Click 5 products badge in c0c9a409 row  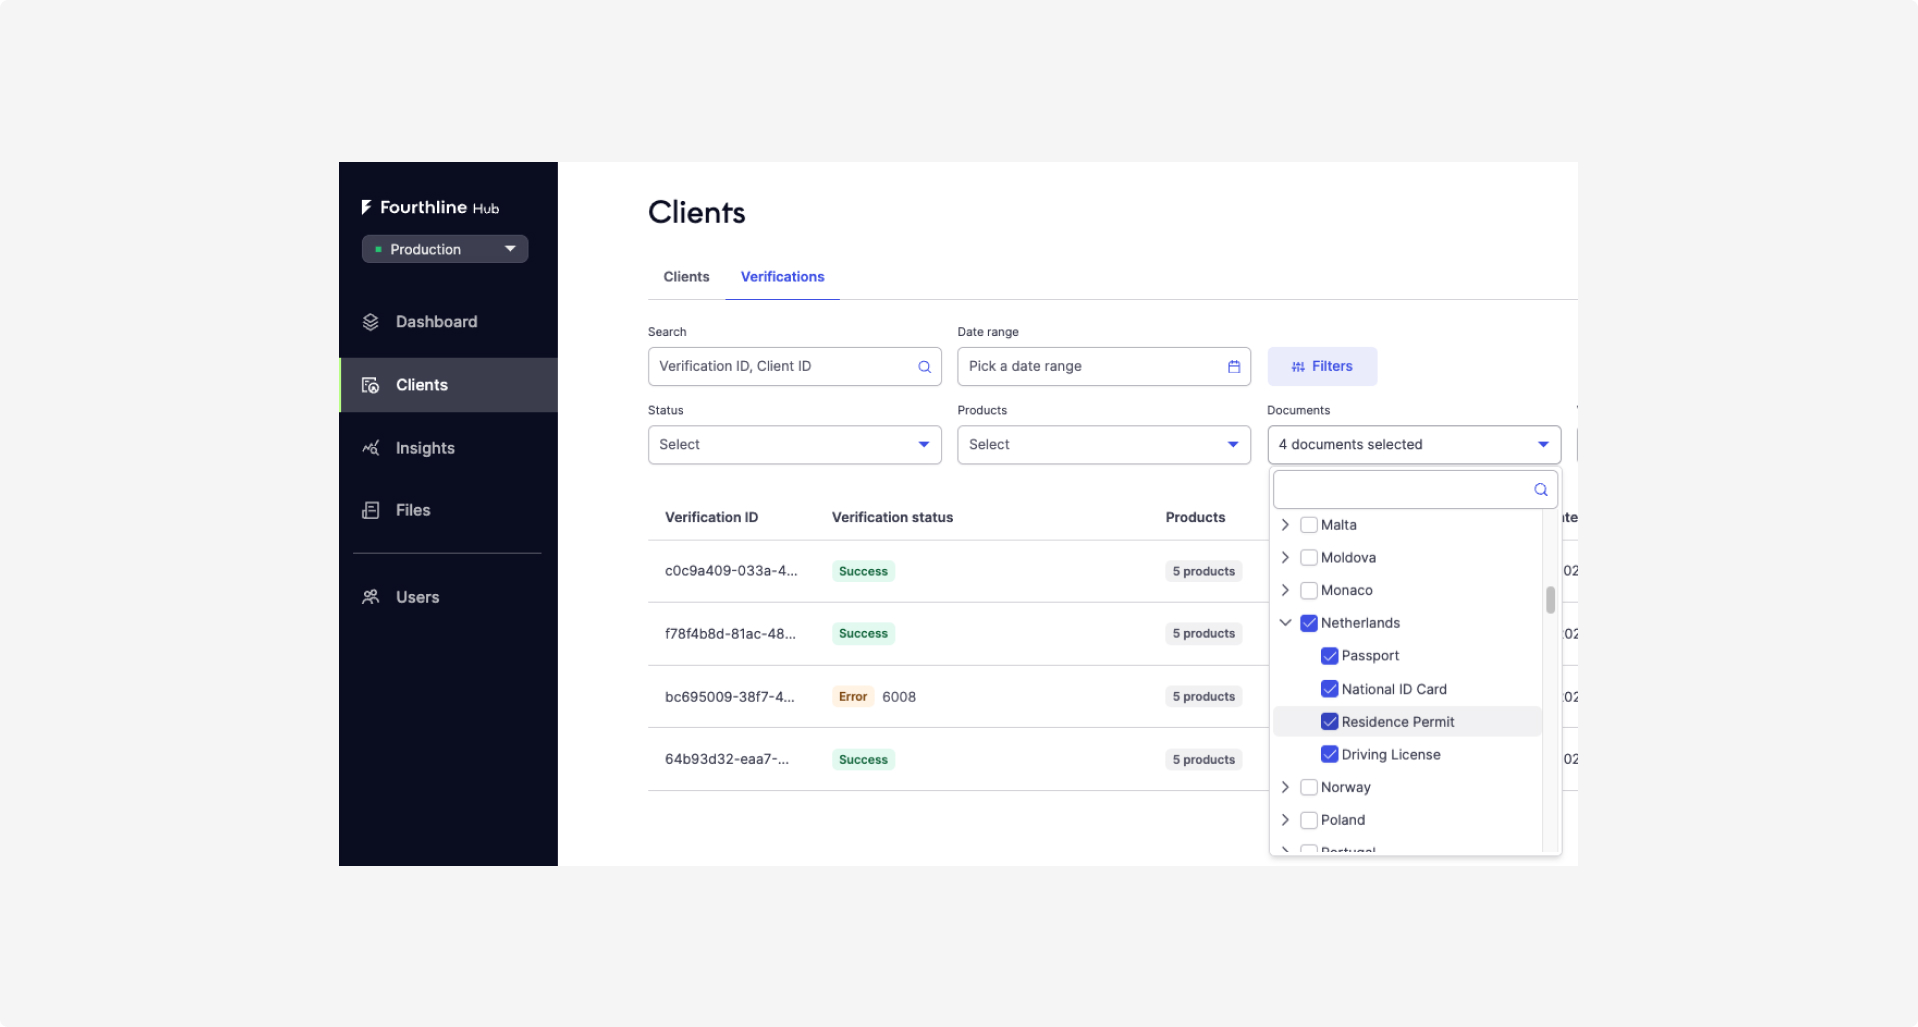click(x=1203, y=571)
